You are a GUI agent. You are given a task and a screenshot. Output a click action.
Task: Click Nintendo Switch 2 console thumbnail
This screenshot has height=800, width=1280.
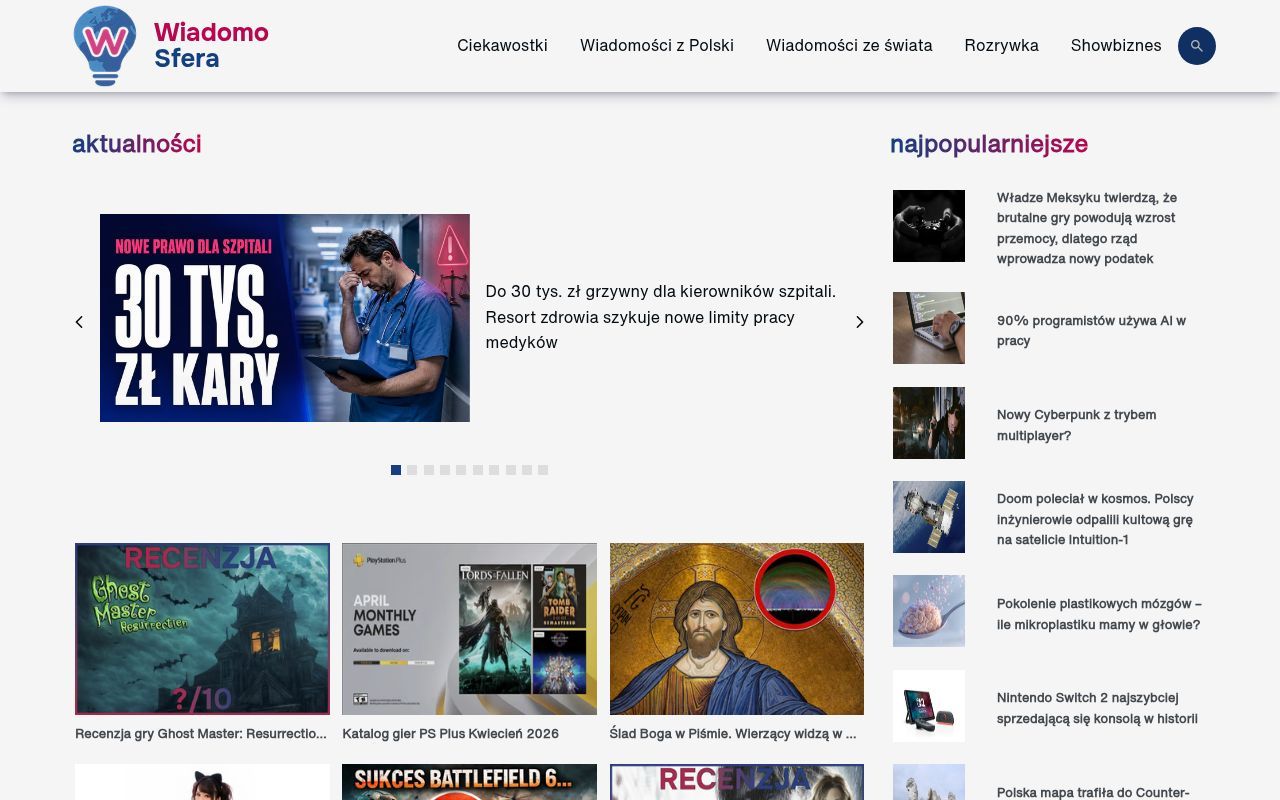(x=929, y=706)
